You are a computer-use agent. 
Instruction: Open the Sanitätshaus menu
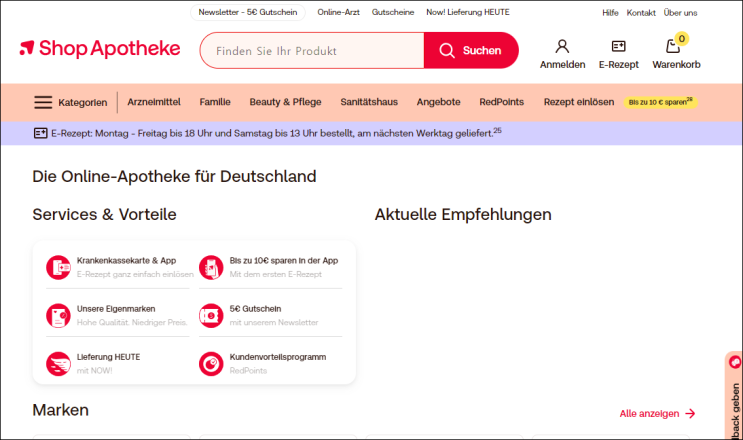[369, 102]
